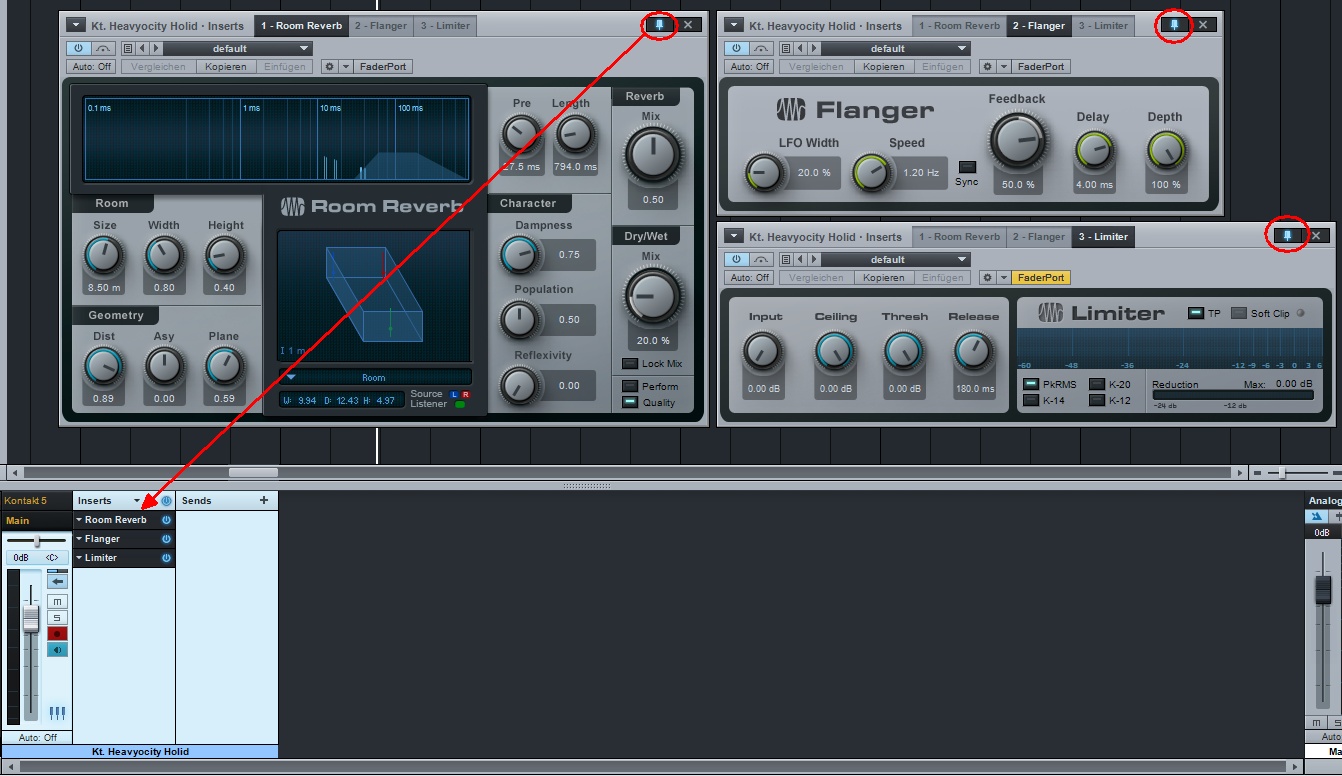
Task: Click FaderPort button in Limiter window
Action: 1040,278
